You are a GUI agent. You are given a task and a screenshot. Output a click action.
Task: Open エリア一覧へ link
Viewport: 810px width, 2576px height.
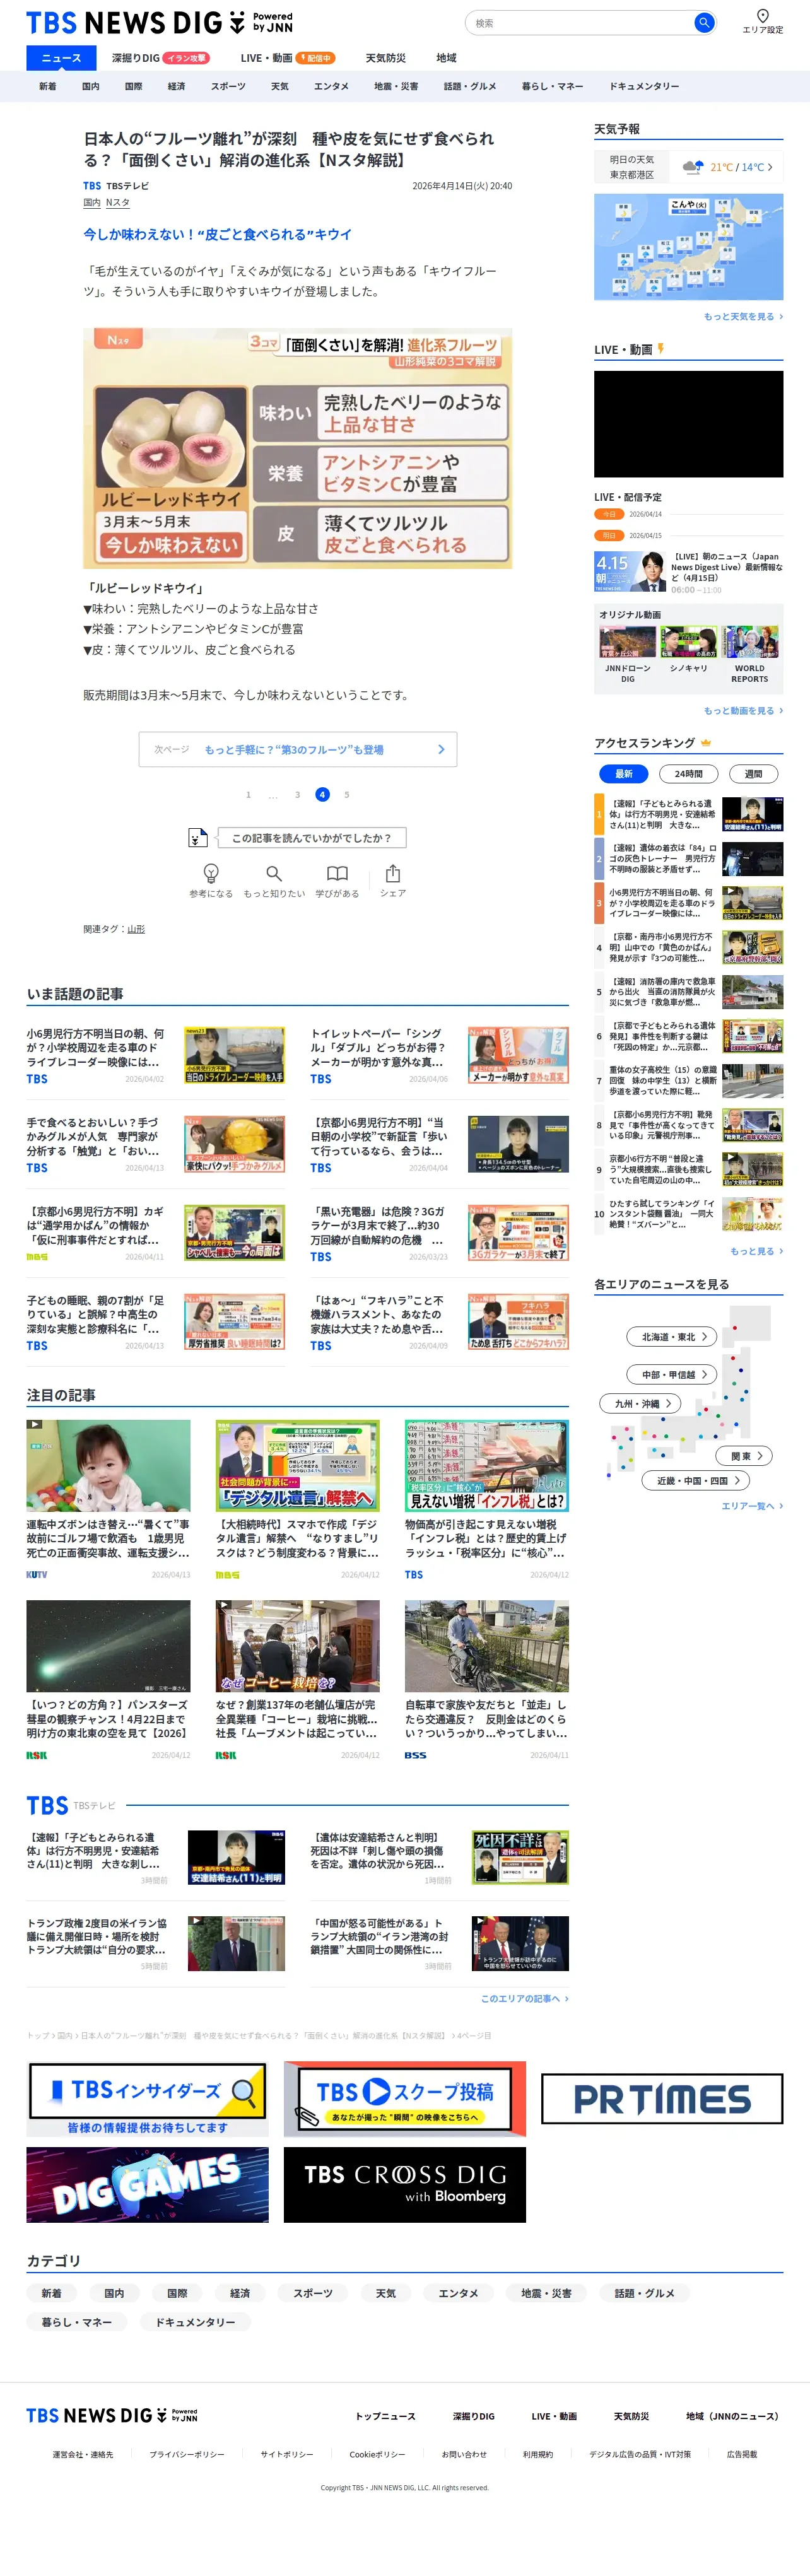[x=752, y=1505]
